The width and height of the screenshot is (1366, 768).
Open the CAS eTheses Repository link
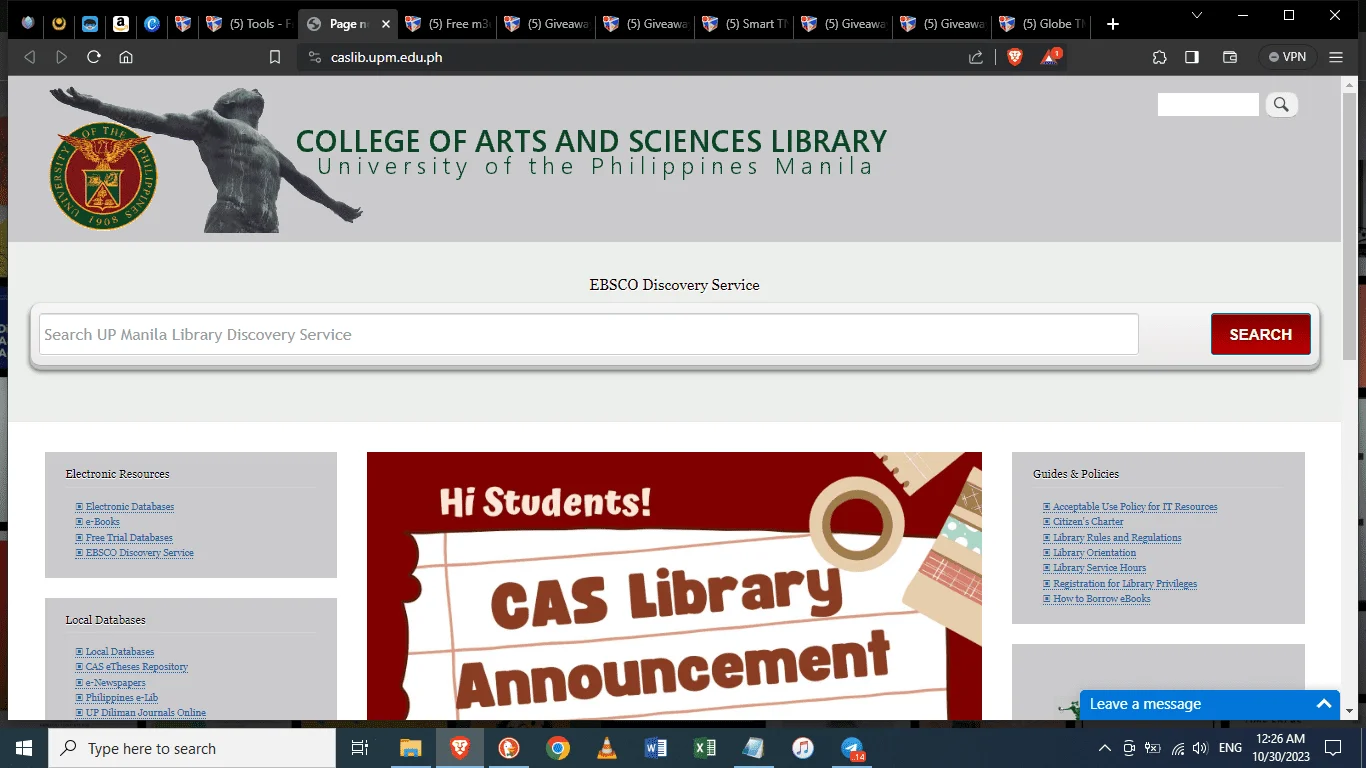pos(137,667)
